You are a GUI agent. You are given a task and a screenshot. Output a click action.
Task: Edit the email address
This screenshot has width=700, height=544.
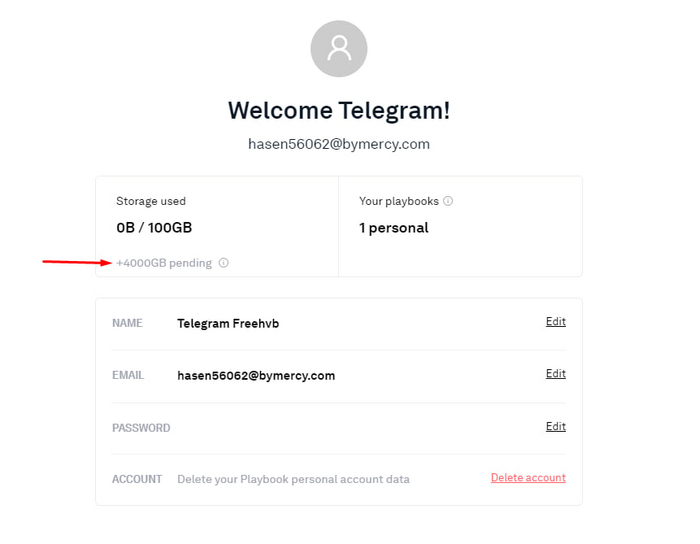click(x=555, y=374)
